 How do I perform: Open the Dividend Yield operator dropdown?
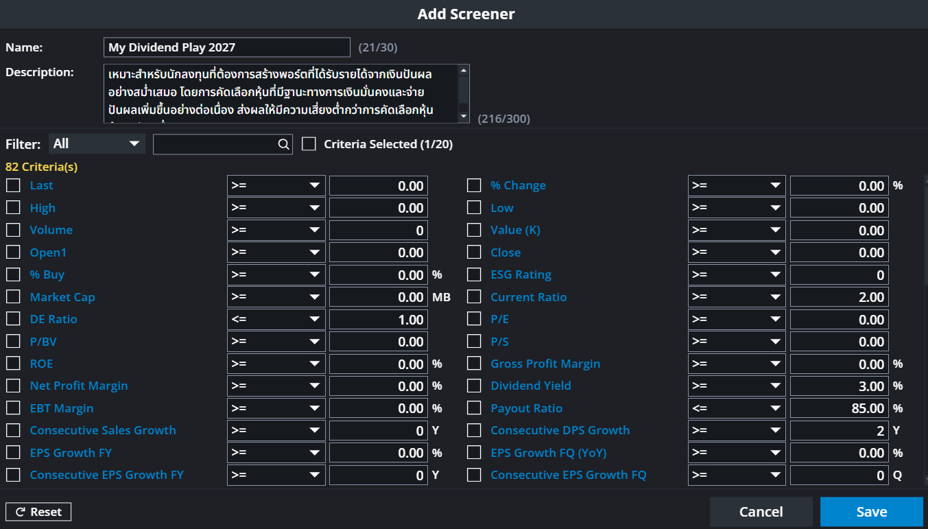pyautogui.click(x=736, y=386)
